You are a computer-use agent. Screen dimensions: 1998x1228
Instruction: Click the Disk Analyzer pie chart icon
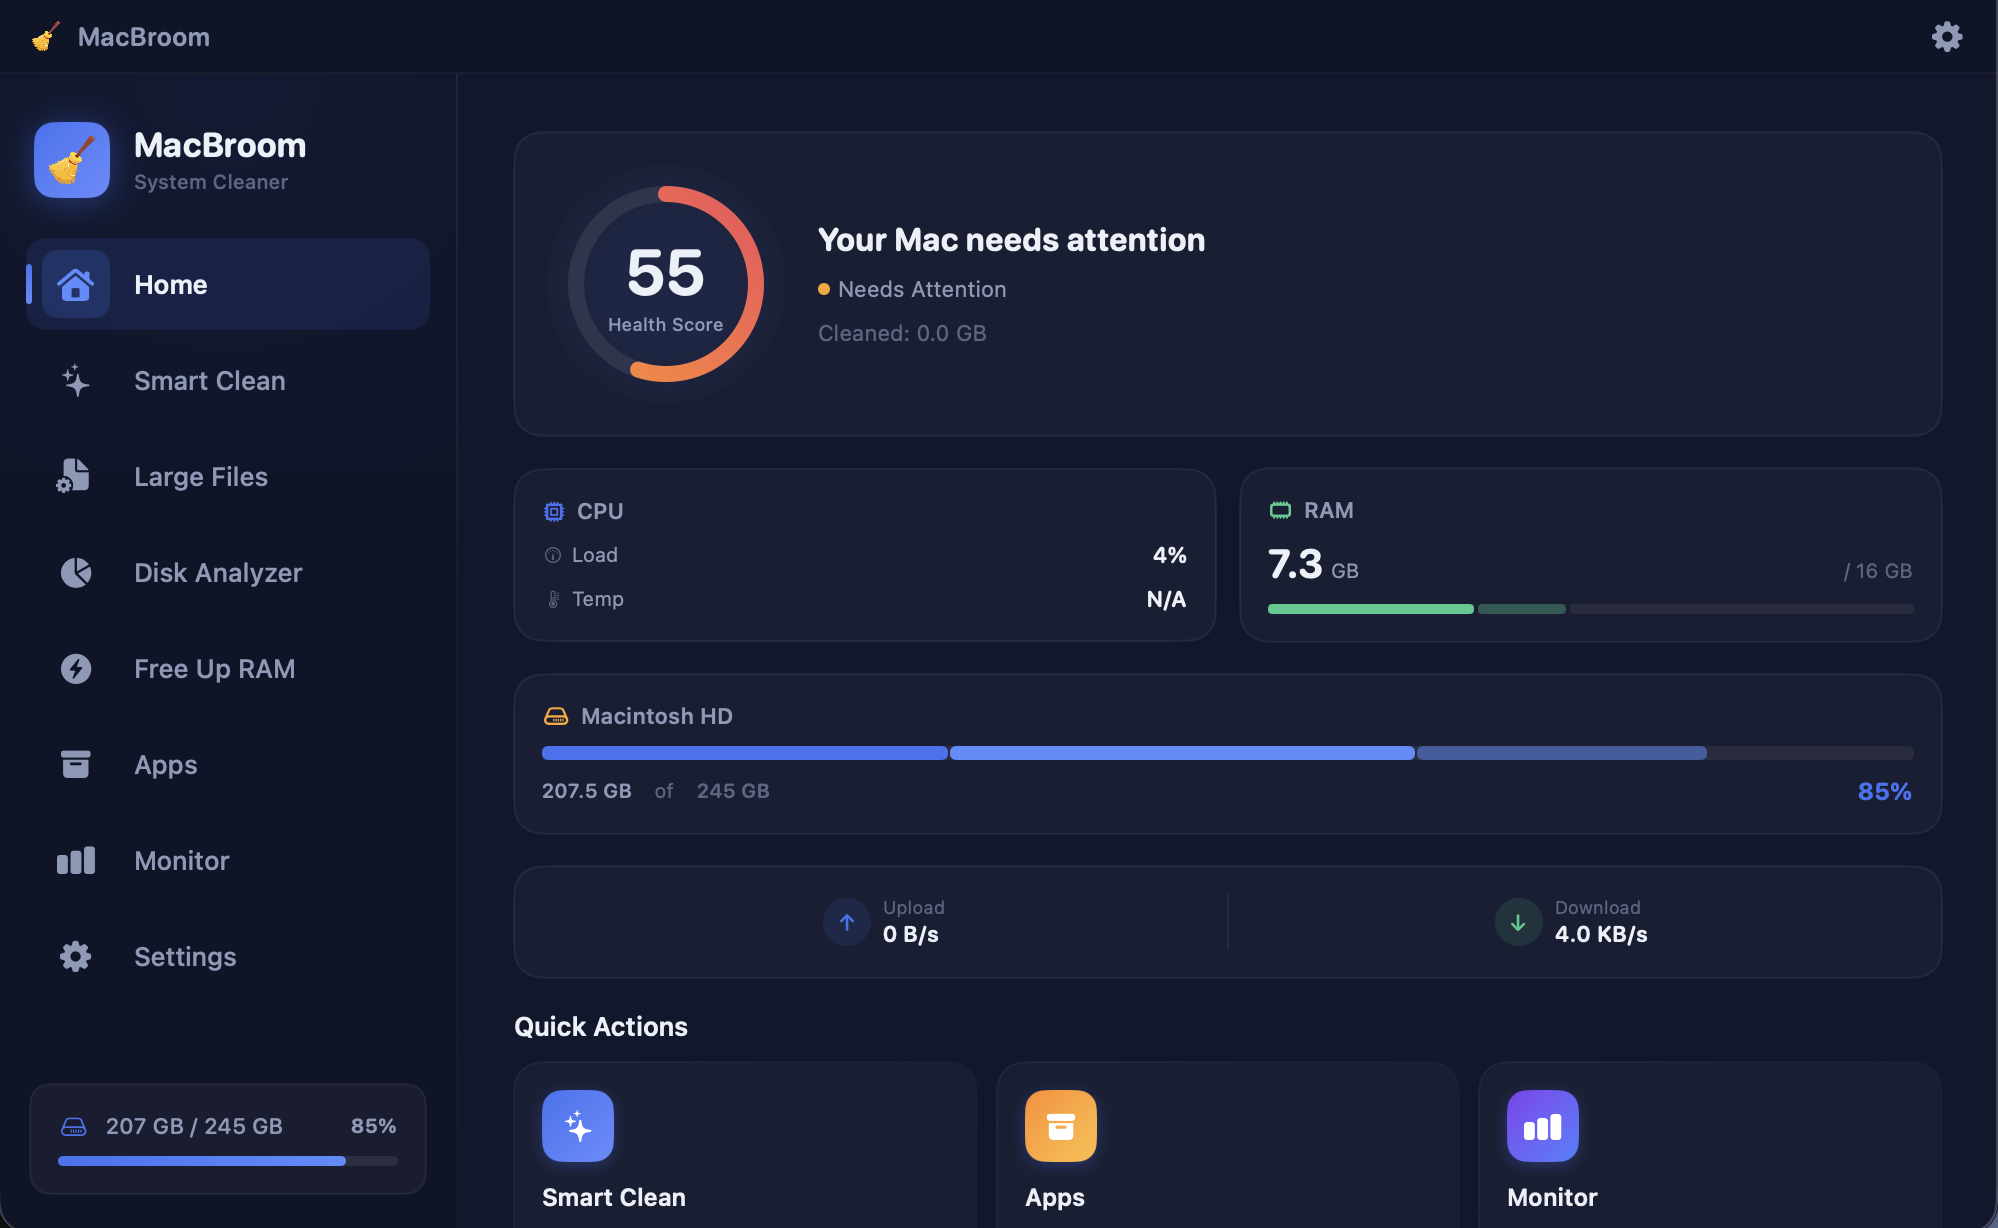[76, 572]
